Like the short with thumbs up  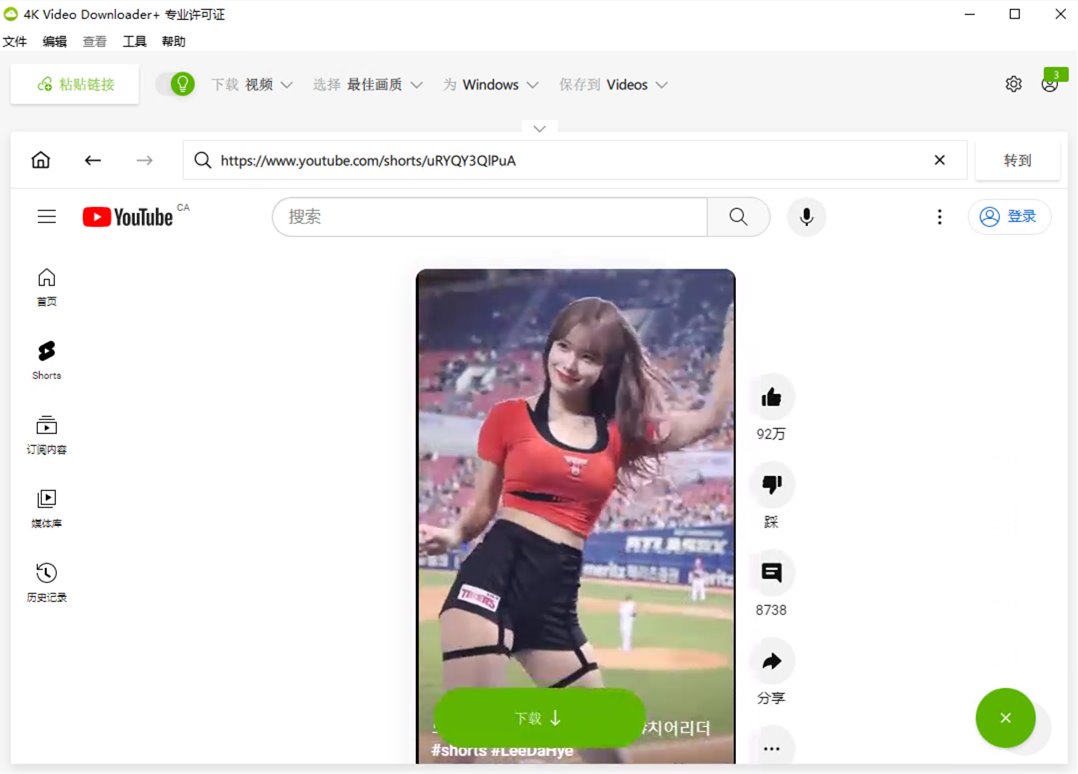(x=771, y=397)
